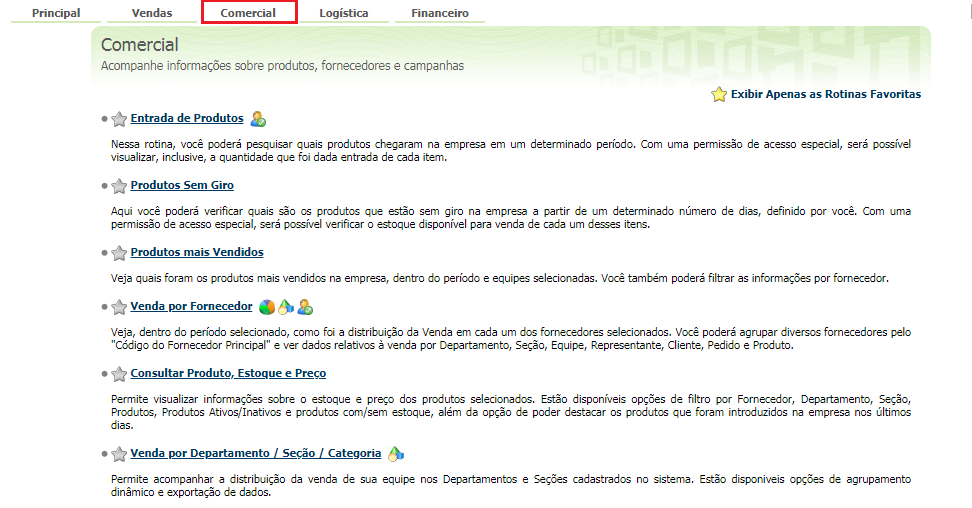Open Produtos mais Vendidos routine
Screen dimensions: 972x508
click(197, 252)
